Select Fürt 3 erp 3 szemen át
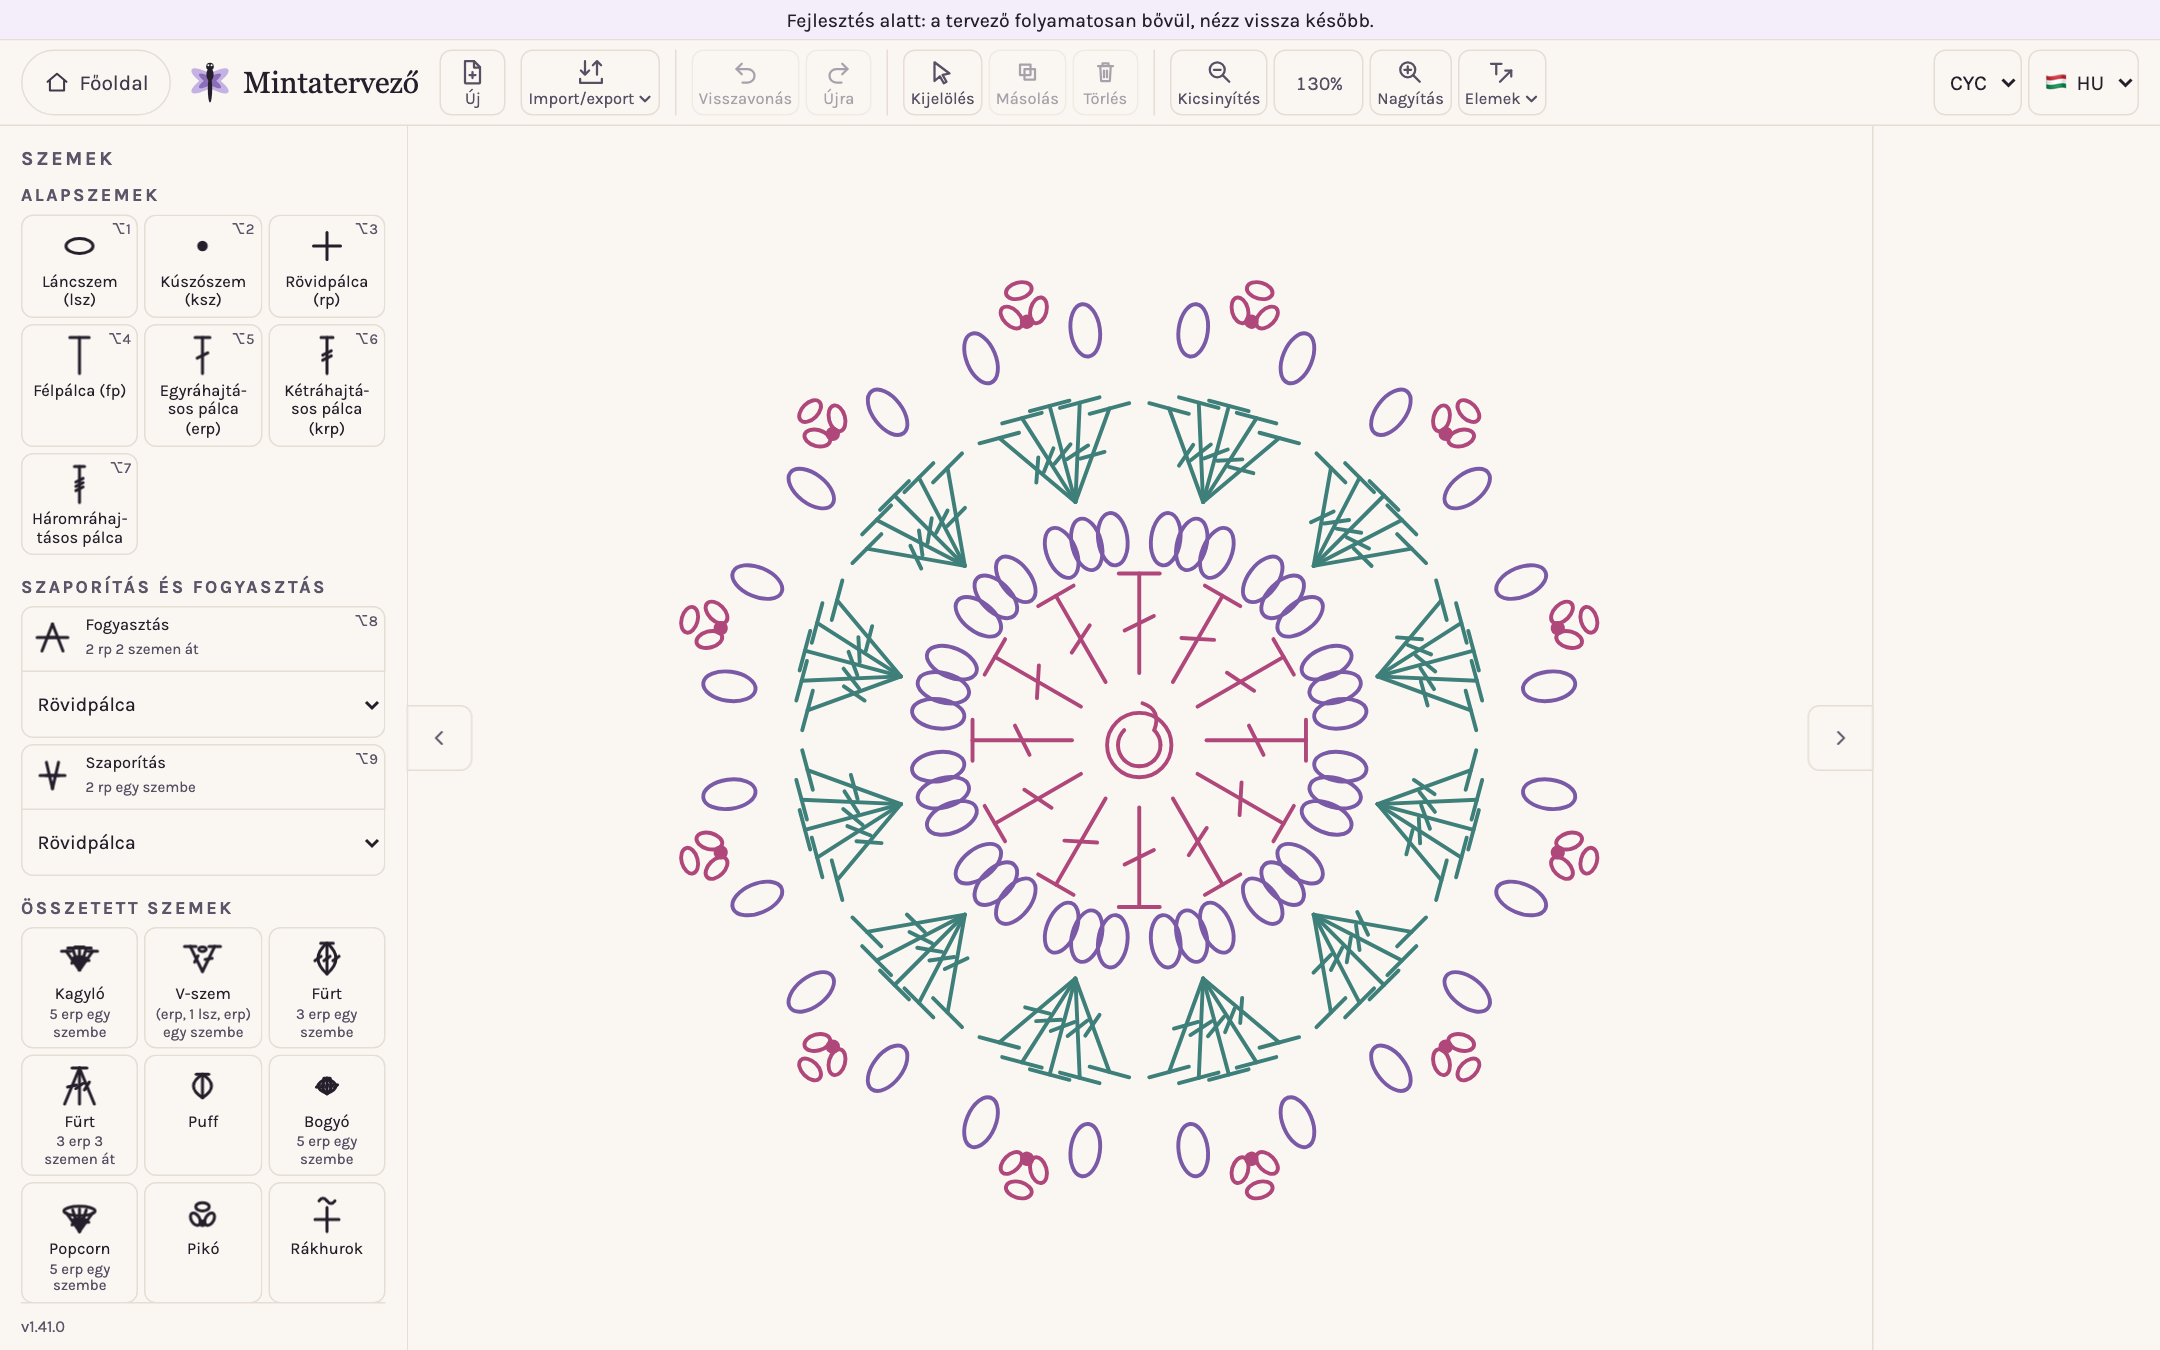Screen dimensions: 2160x1350 79,1115
